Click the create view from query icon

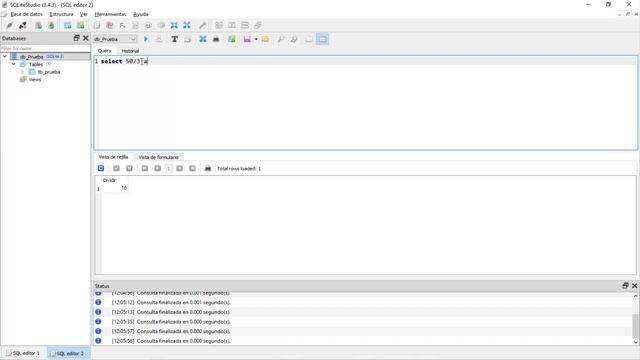232,39
